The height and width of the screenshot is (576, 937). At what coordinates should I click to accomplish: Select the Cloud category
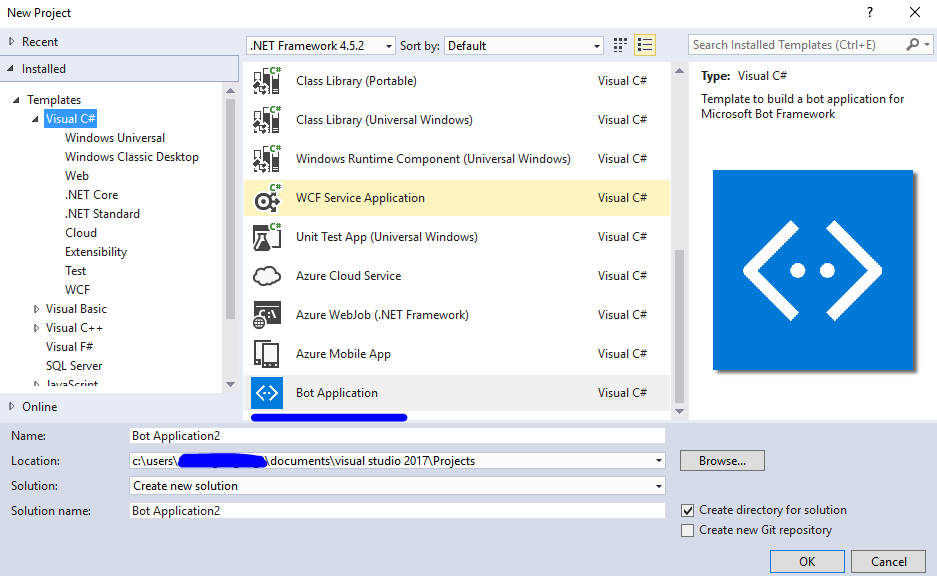81,233
